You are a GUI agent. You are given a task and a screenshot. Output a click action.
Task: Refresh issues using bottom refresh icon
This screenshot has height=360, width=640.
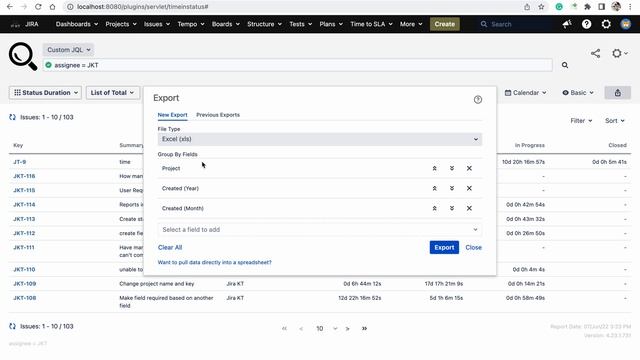point(12,326)
